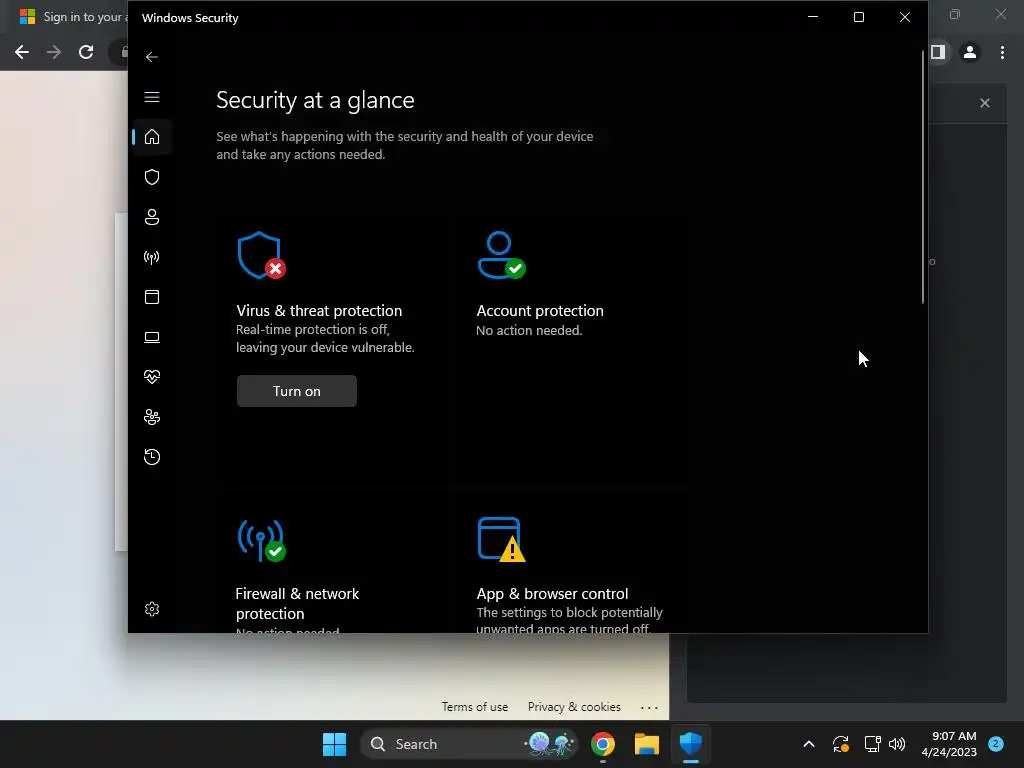Click the Account protection tile icon
Viewport: 1024px width, 768px height.
[501, 255]
